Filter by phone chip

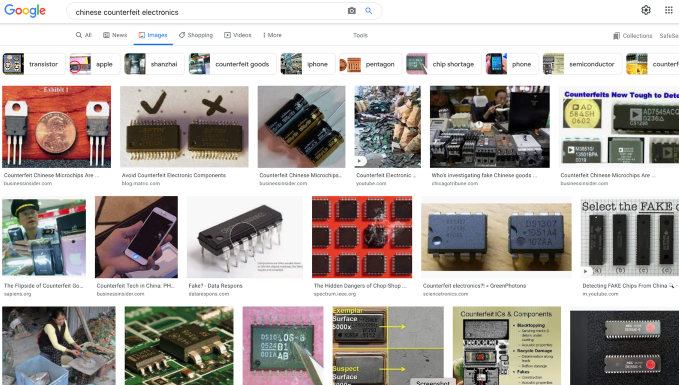tap(512, 64)
